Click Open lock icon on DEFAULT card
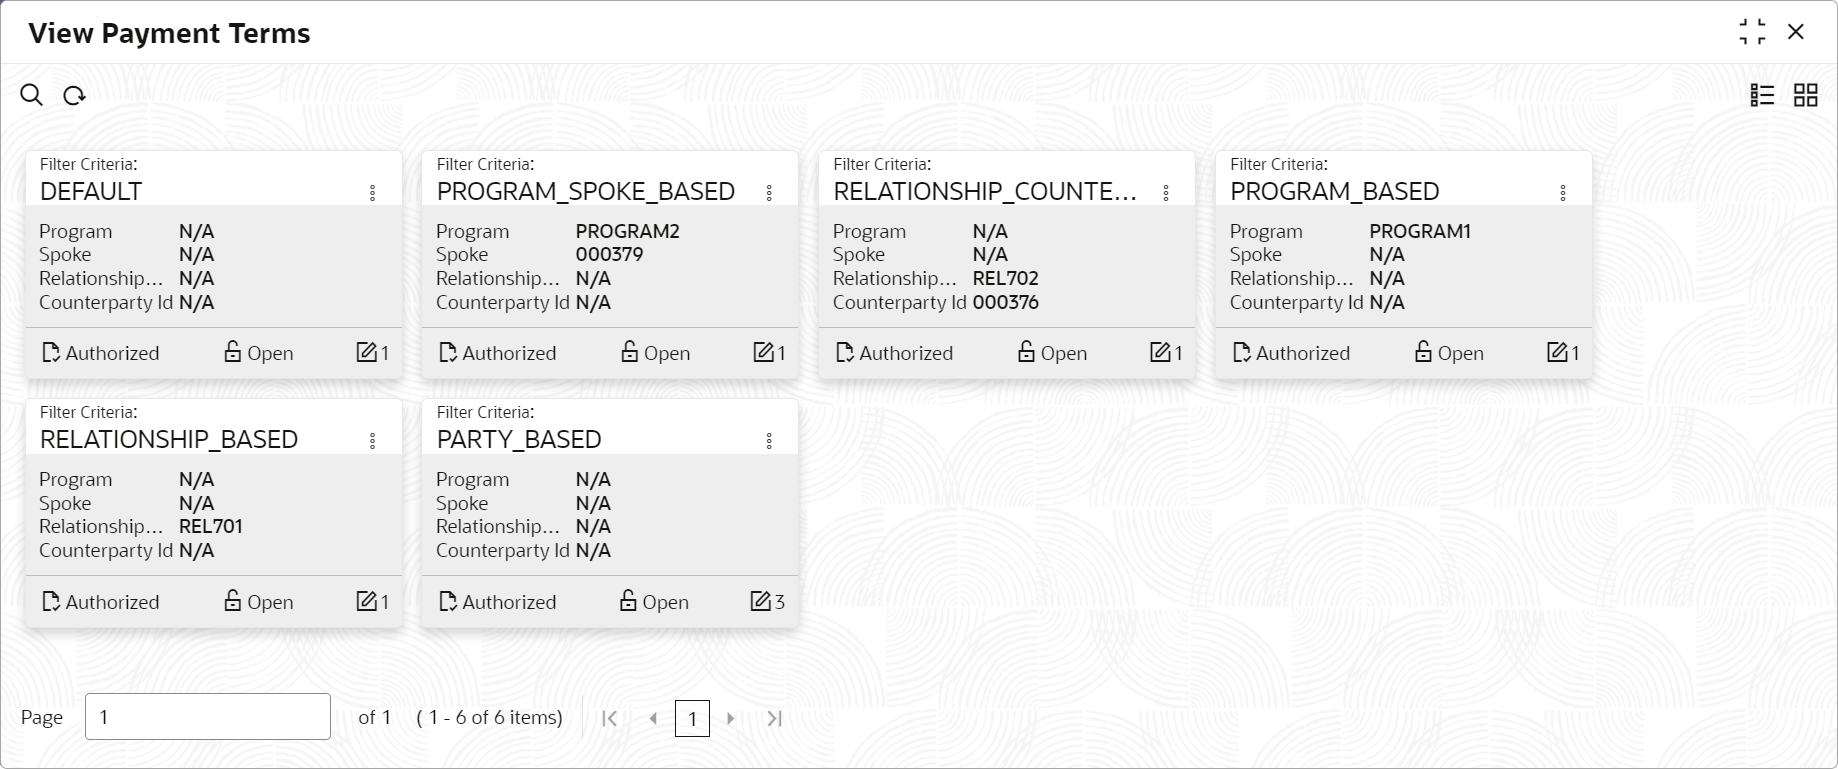Screen dimensions: 1838x769 (233, 352)
